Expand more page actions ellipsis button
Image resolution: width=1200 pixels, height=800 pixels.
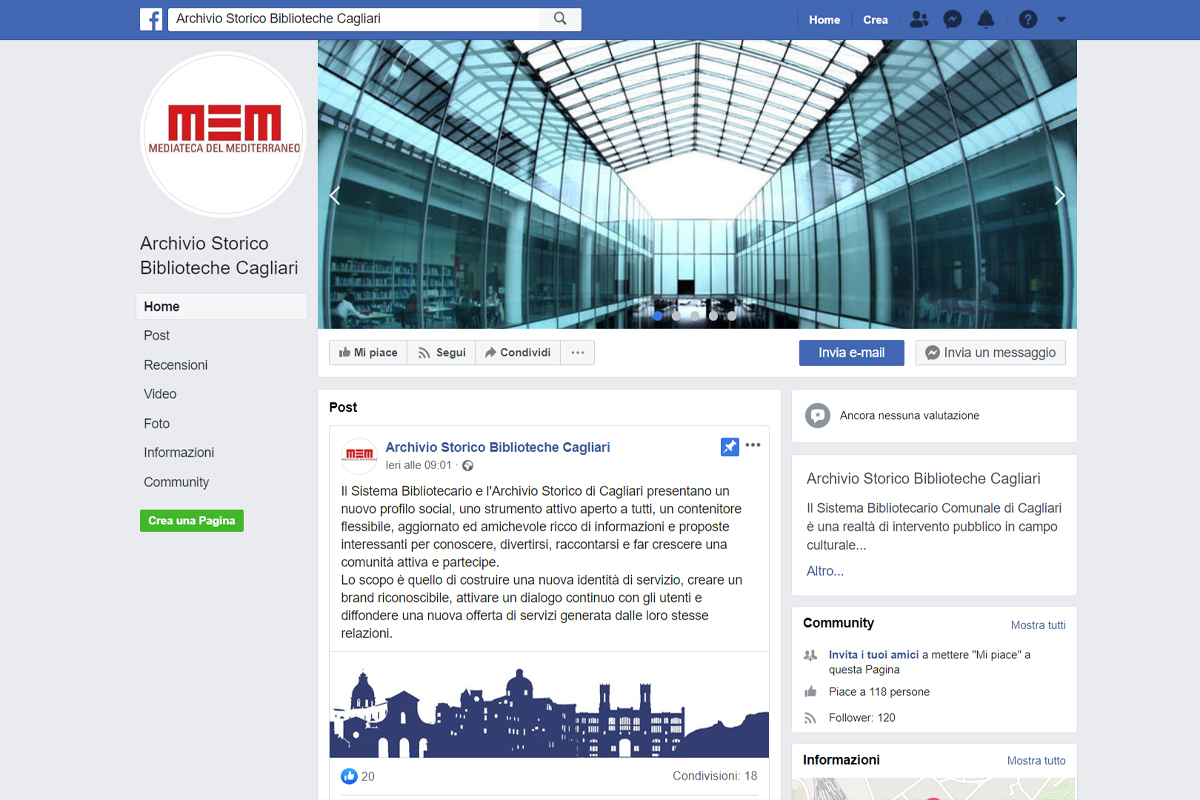pyautogui.click(x=577, y=353)
